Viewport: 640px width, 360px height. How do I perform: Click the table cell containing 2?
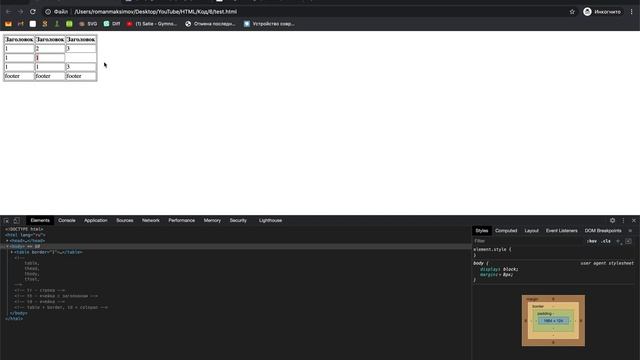(50, 49)
